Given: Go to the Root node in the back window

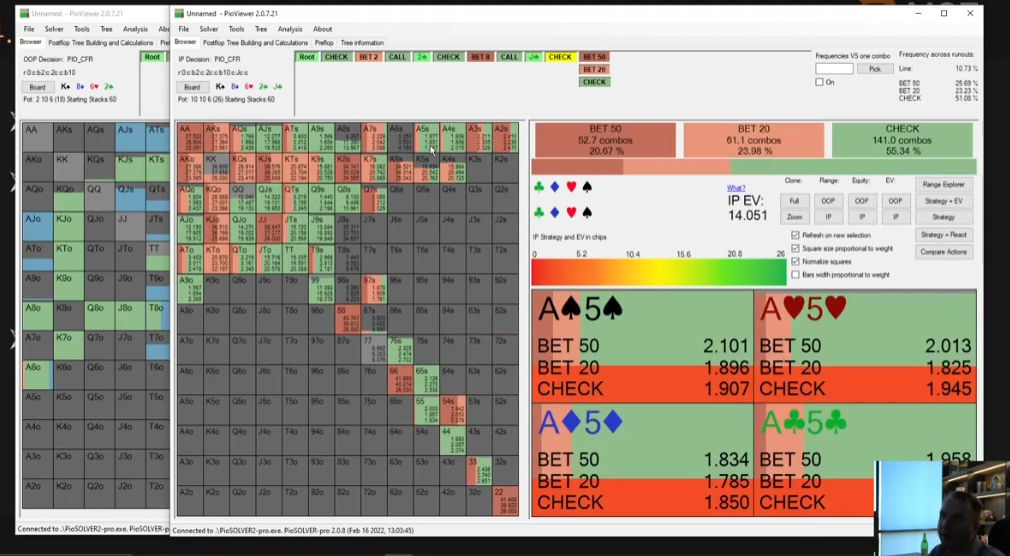Looking at the screenshot, I should (x=152, y=57).
